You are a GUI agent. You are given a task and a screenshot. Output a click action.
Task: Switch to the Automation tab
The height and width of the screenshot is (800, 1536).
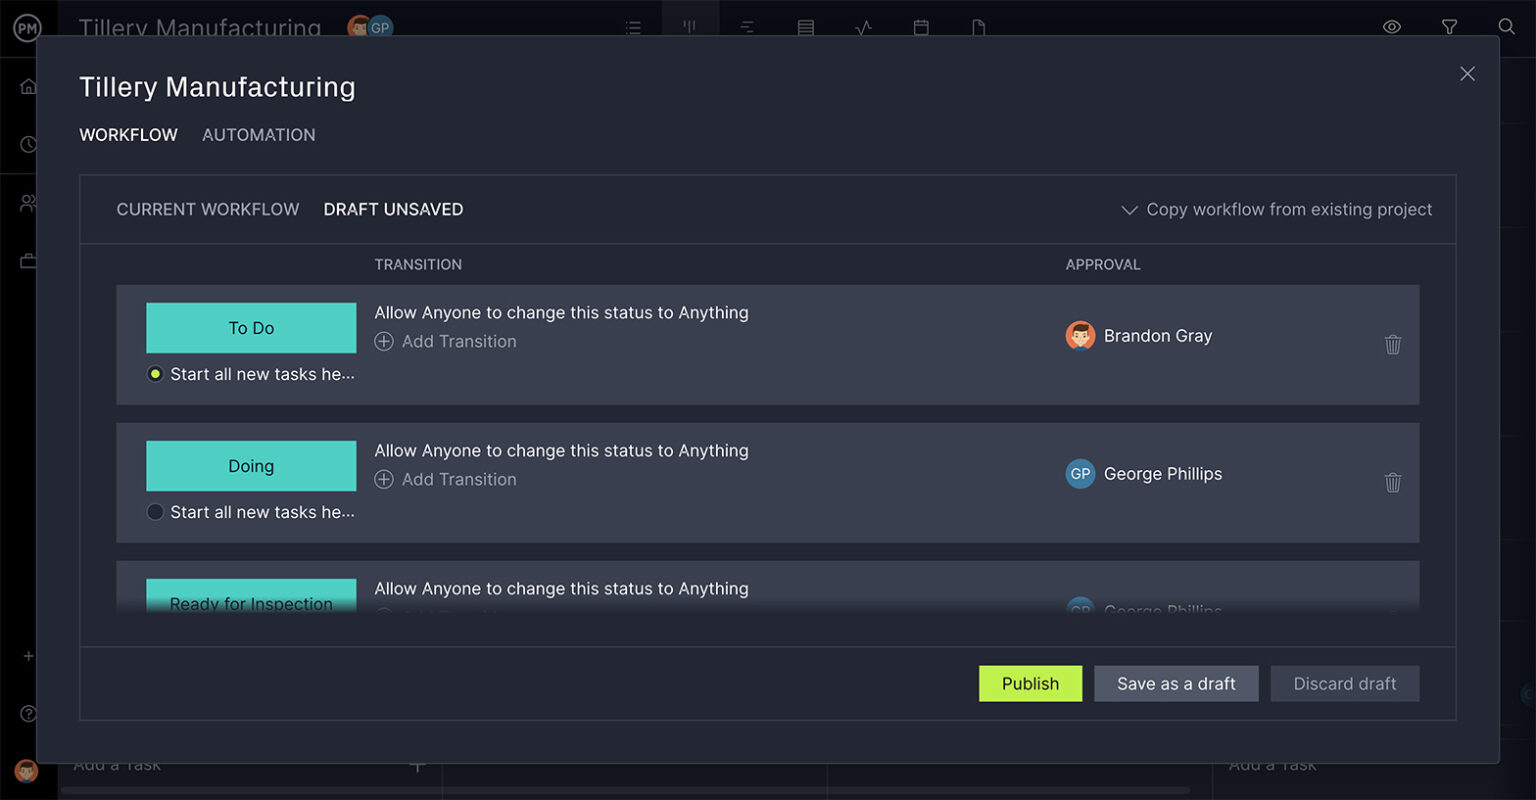coord(258,135)
